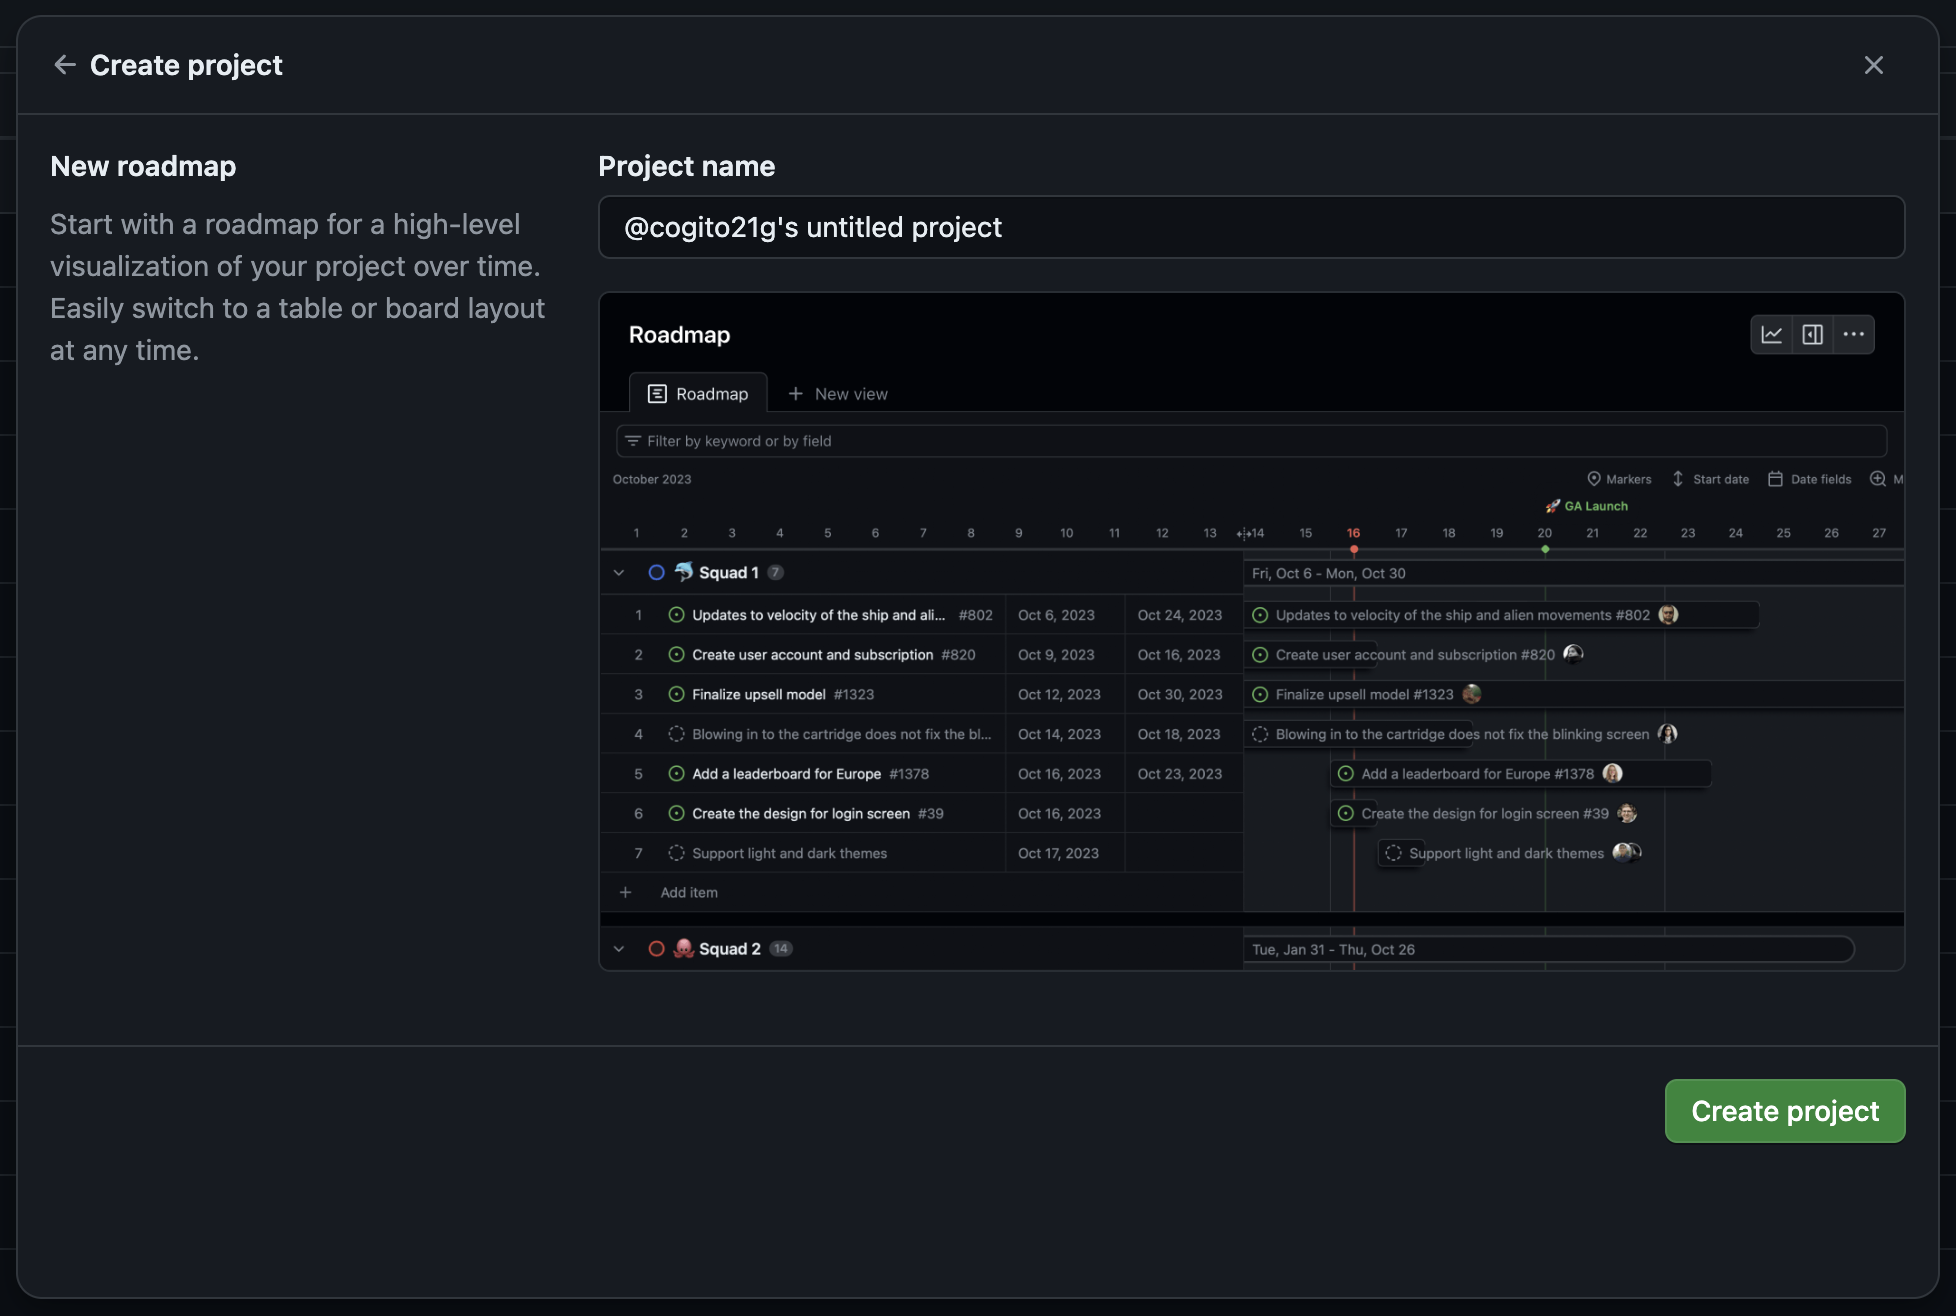
Task: Click the zoom magnifier icon in timeline header
Action: click(x=1878, y=479)
